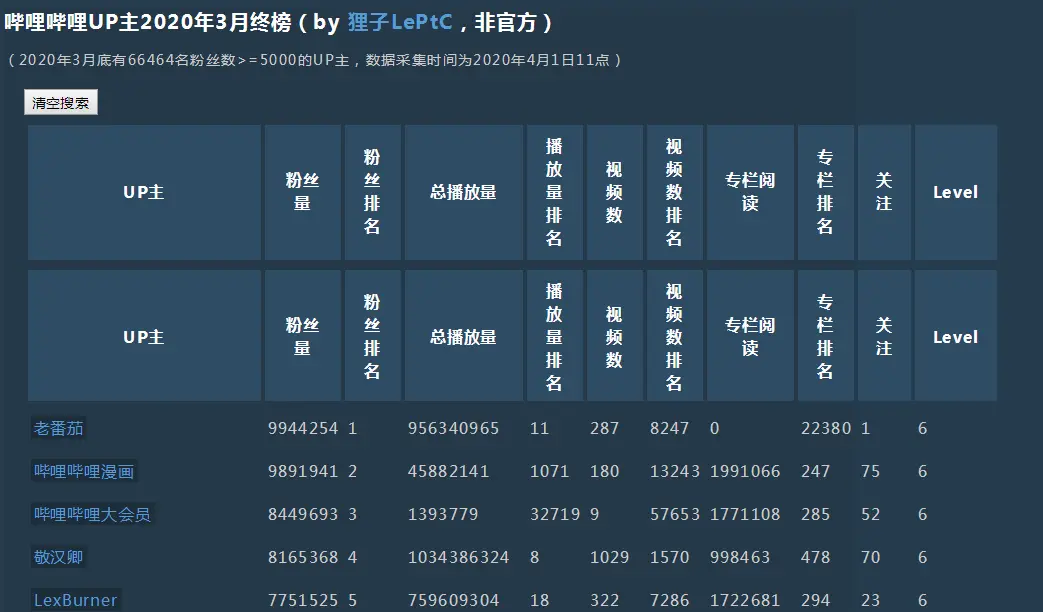The height and width of the screenshot is (612, 1043).
Task: Click 专栏阅读 in second header row
Action: pos(750,336)
